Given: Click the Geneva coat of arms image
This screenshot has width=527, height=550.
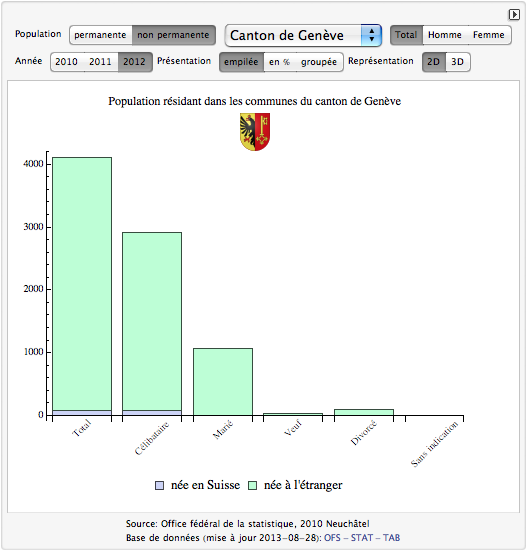Looking at the screenshot, I should coord(255,132).
